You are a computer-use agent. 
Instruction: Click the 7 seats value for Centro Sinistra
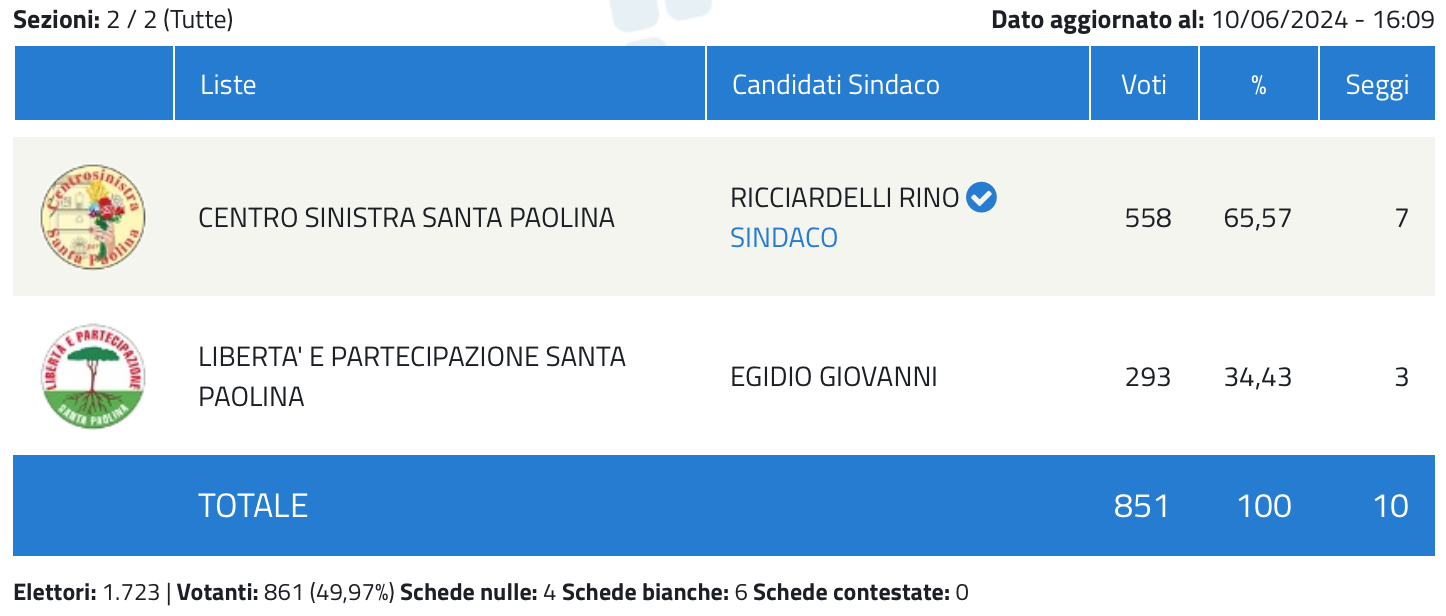[1402, 217]
